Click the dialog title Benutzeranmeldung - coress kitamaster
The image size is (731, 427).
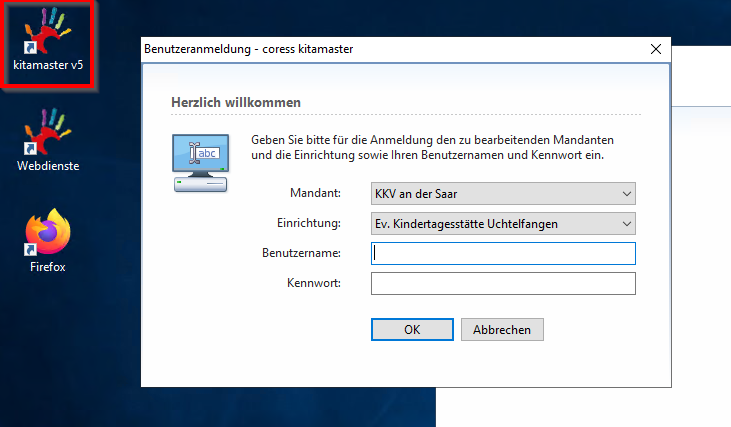point(248,49)
